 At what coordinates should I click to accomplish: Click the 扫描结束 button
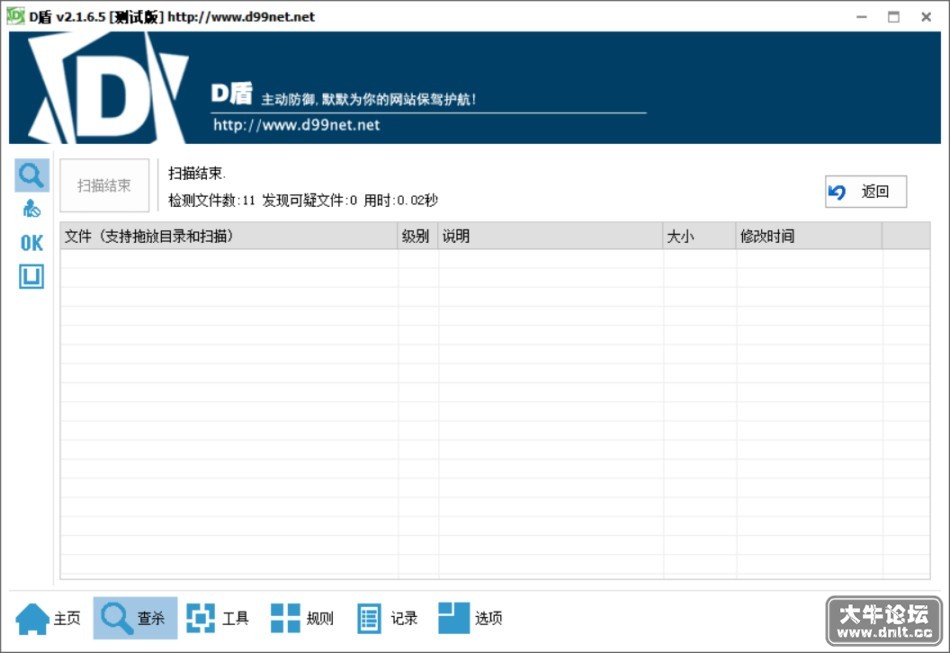[x=104, y=185]
